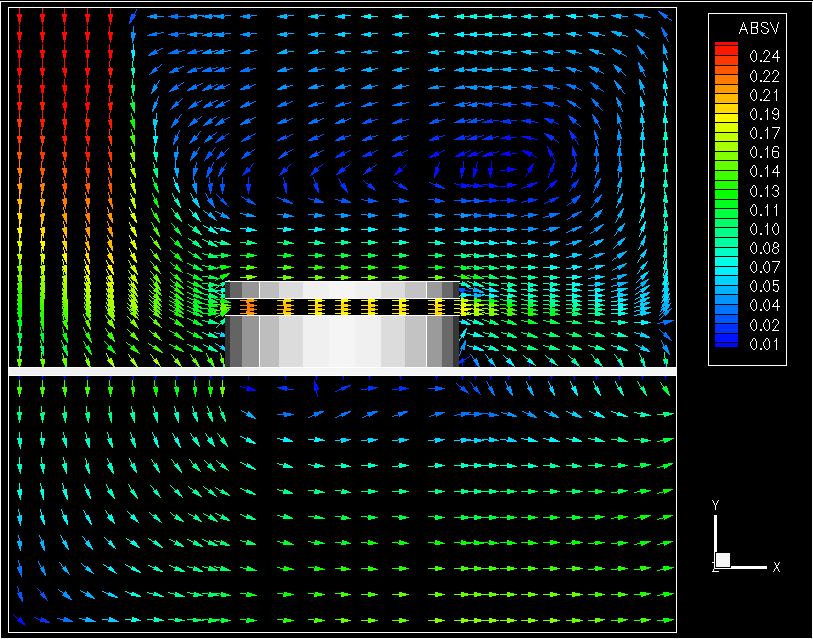Screen dimensions: 813x639
Task: Click the ABSV legend title
Action: coord(752,28)
